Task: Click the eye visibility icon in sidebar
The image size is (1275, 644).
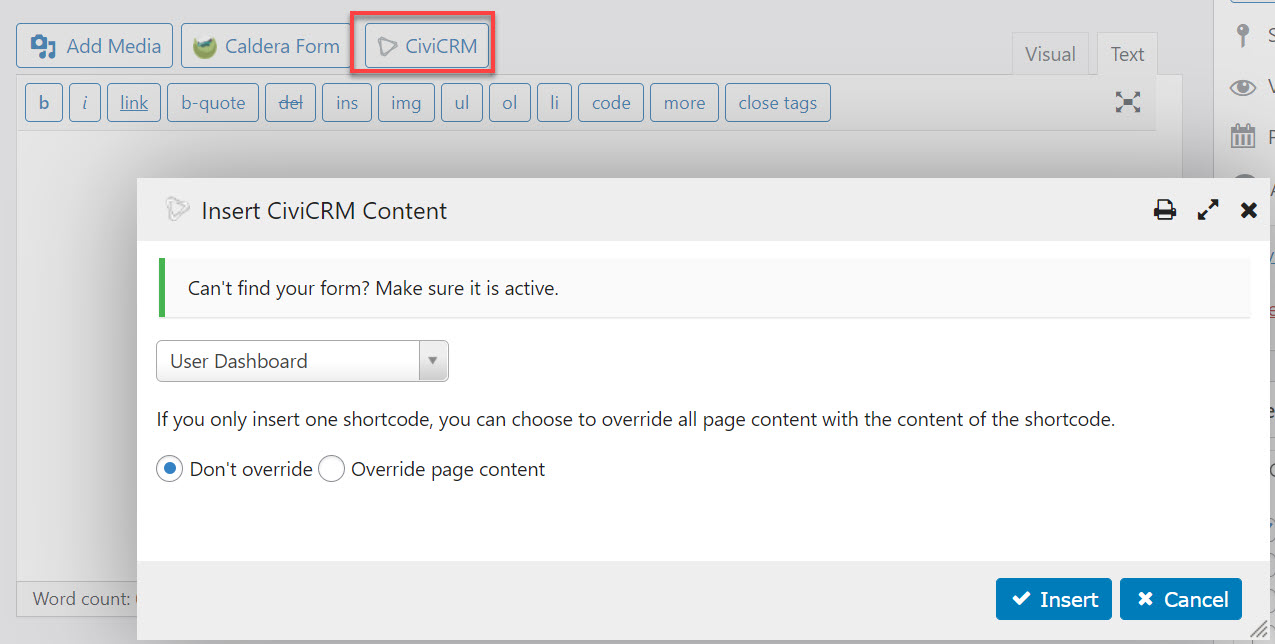Action: [1243, 87]
